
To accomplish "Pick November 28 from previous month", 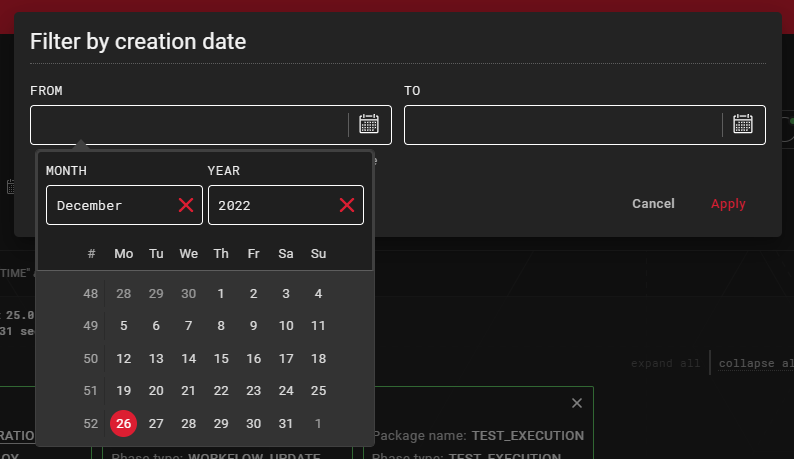I will coord(124,293).
